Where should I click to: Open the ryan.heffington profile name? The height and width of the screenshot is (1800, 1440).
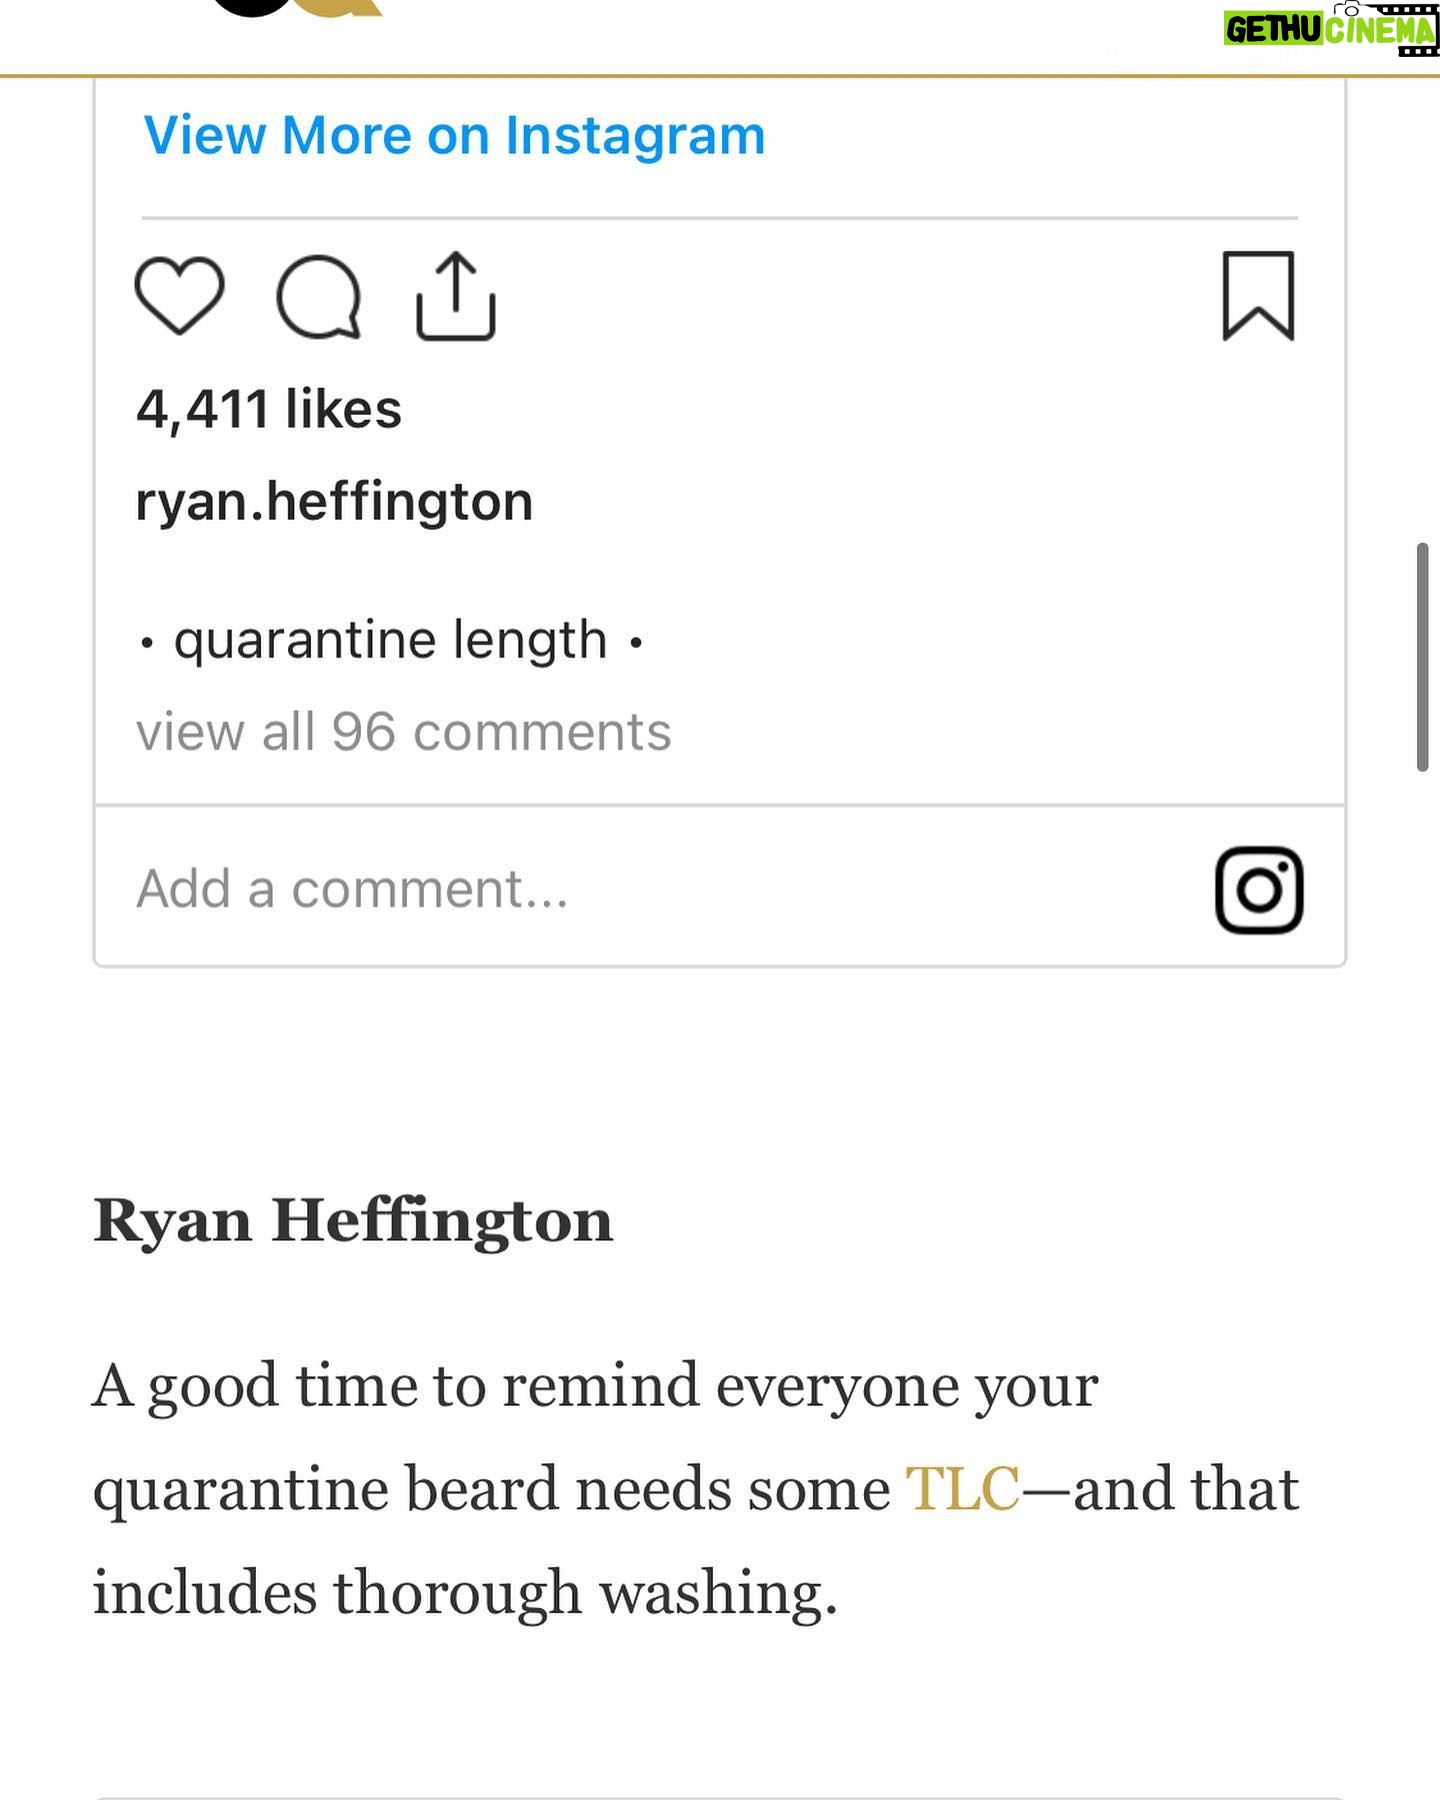334,502
